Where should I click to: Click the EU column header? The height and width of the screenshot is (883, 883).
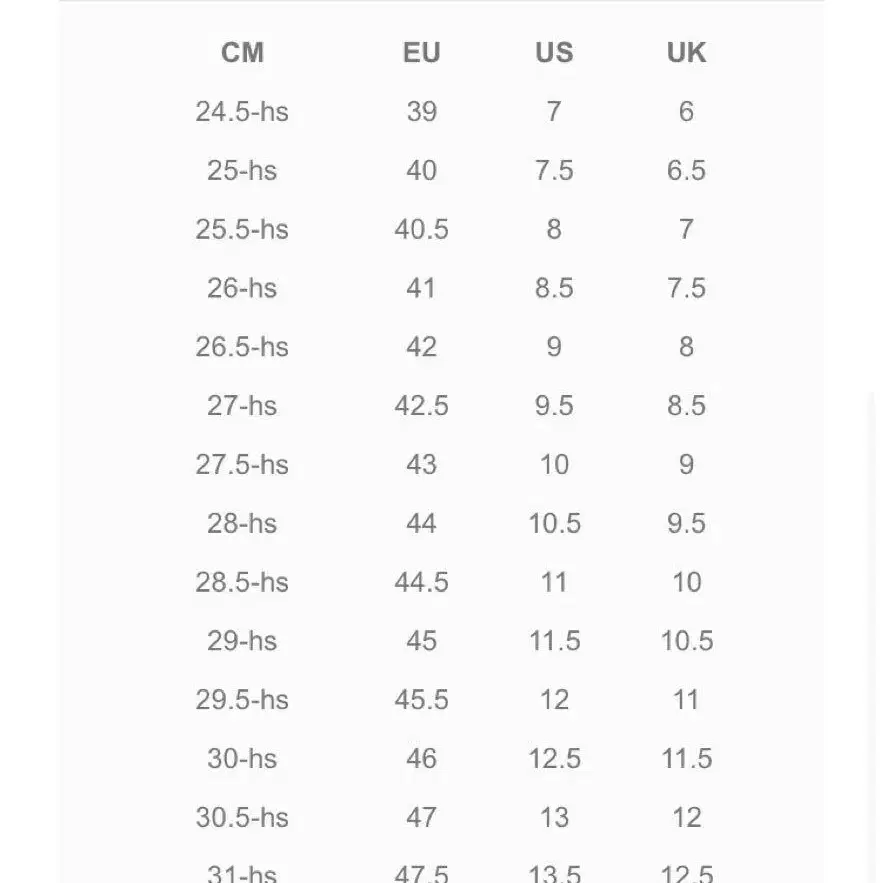pos(421,53)
